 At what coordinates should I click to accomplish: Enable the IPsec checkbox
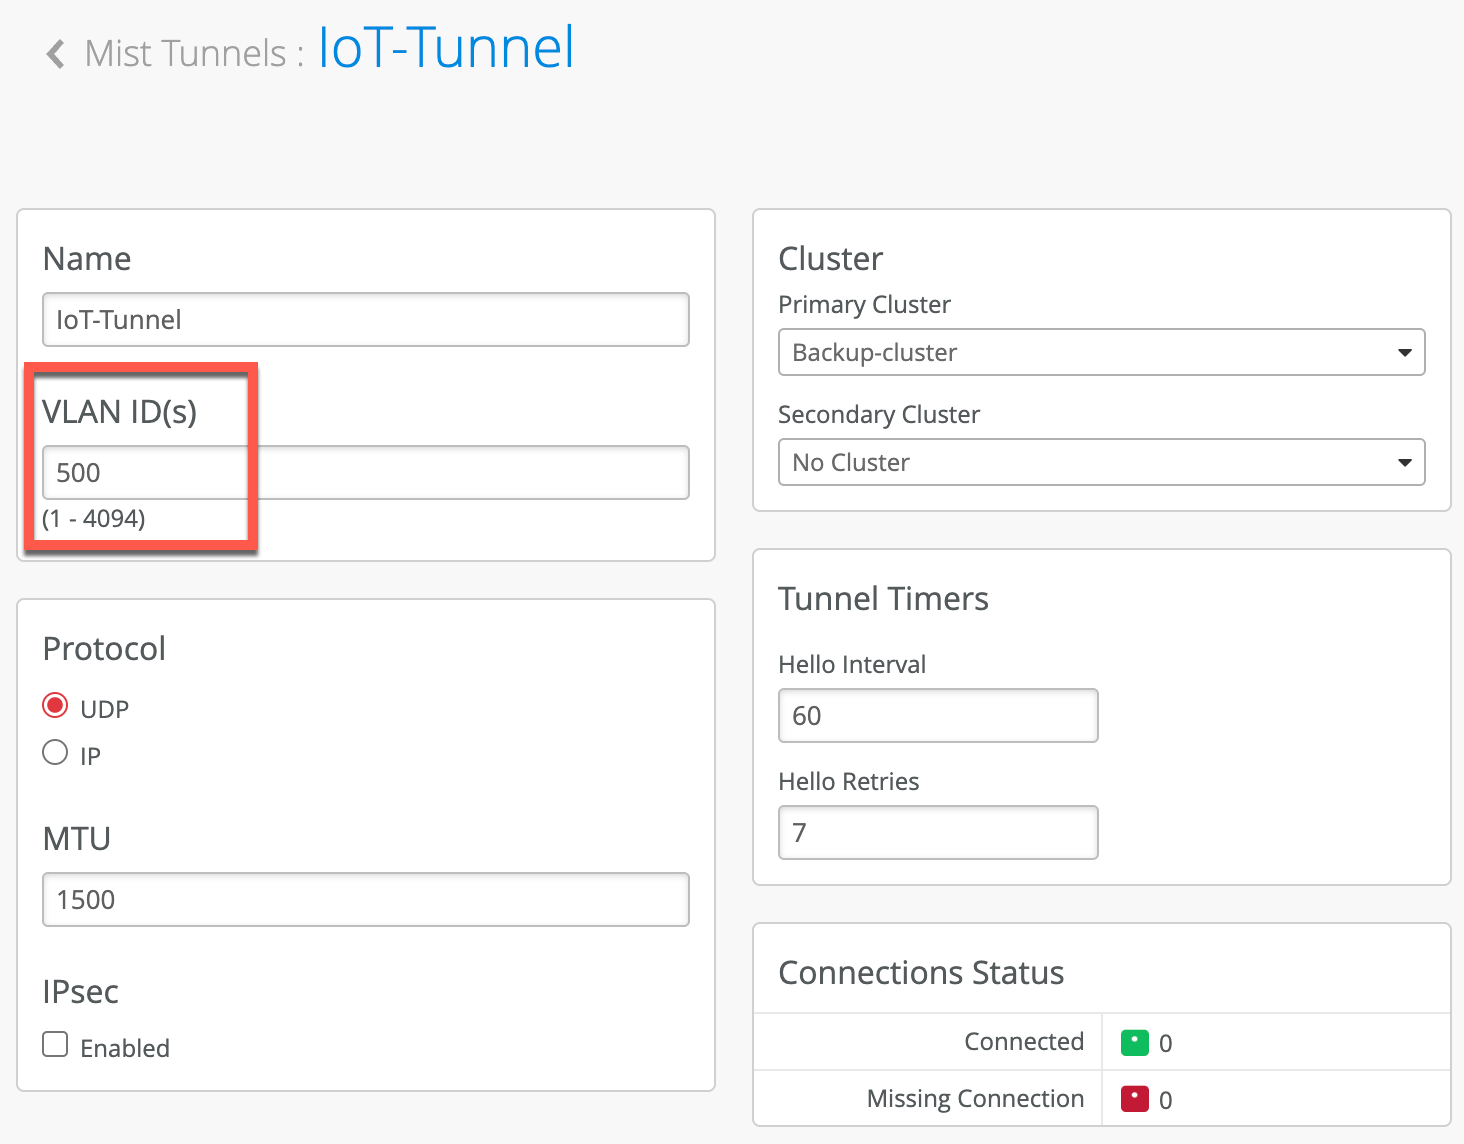[55, 1045]
